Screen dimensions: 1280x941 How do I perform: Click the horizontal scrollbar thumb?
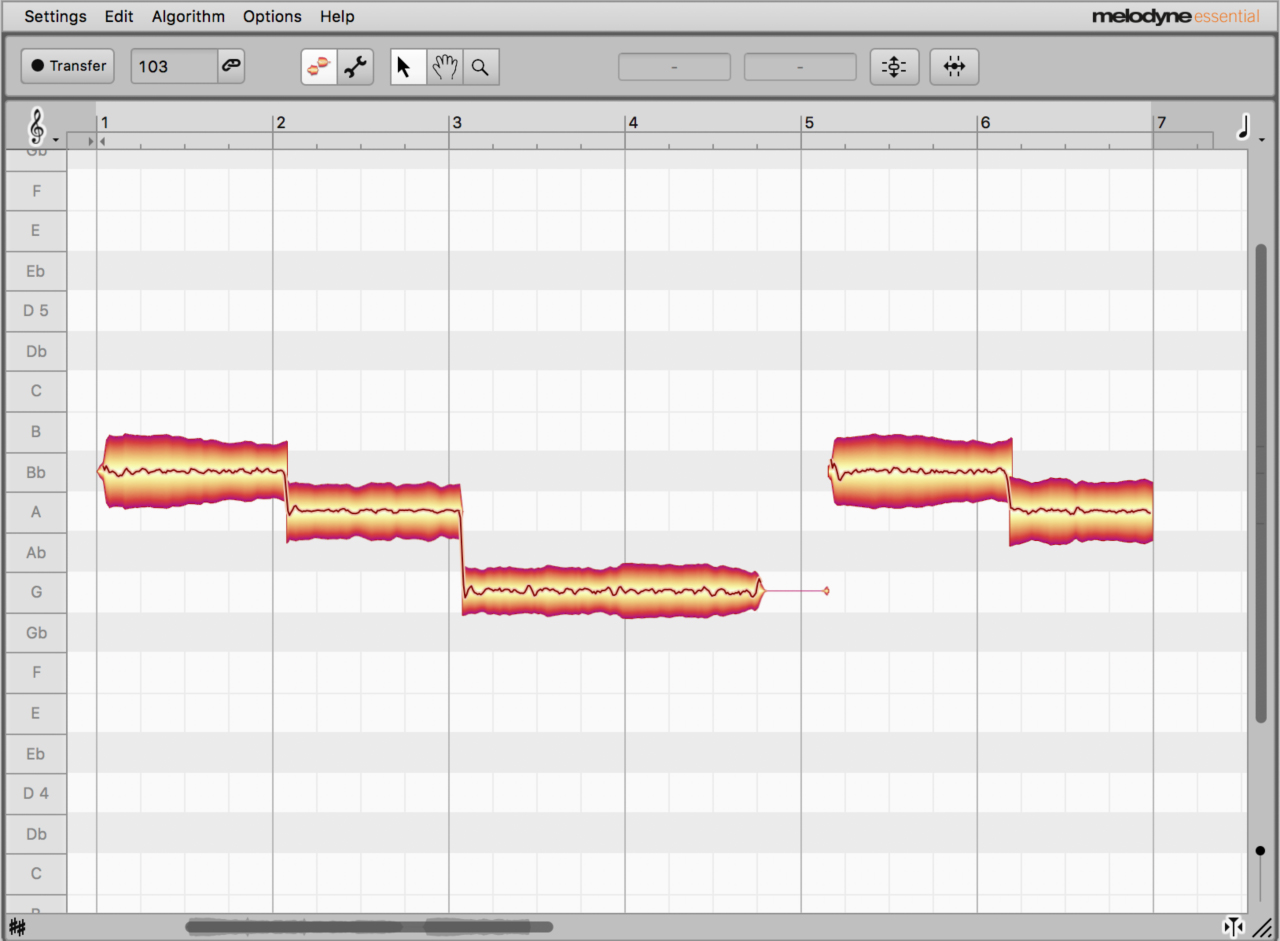(x=369, y=927)
